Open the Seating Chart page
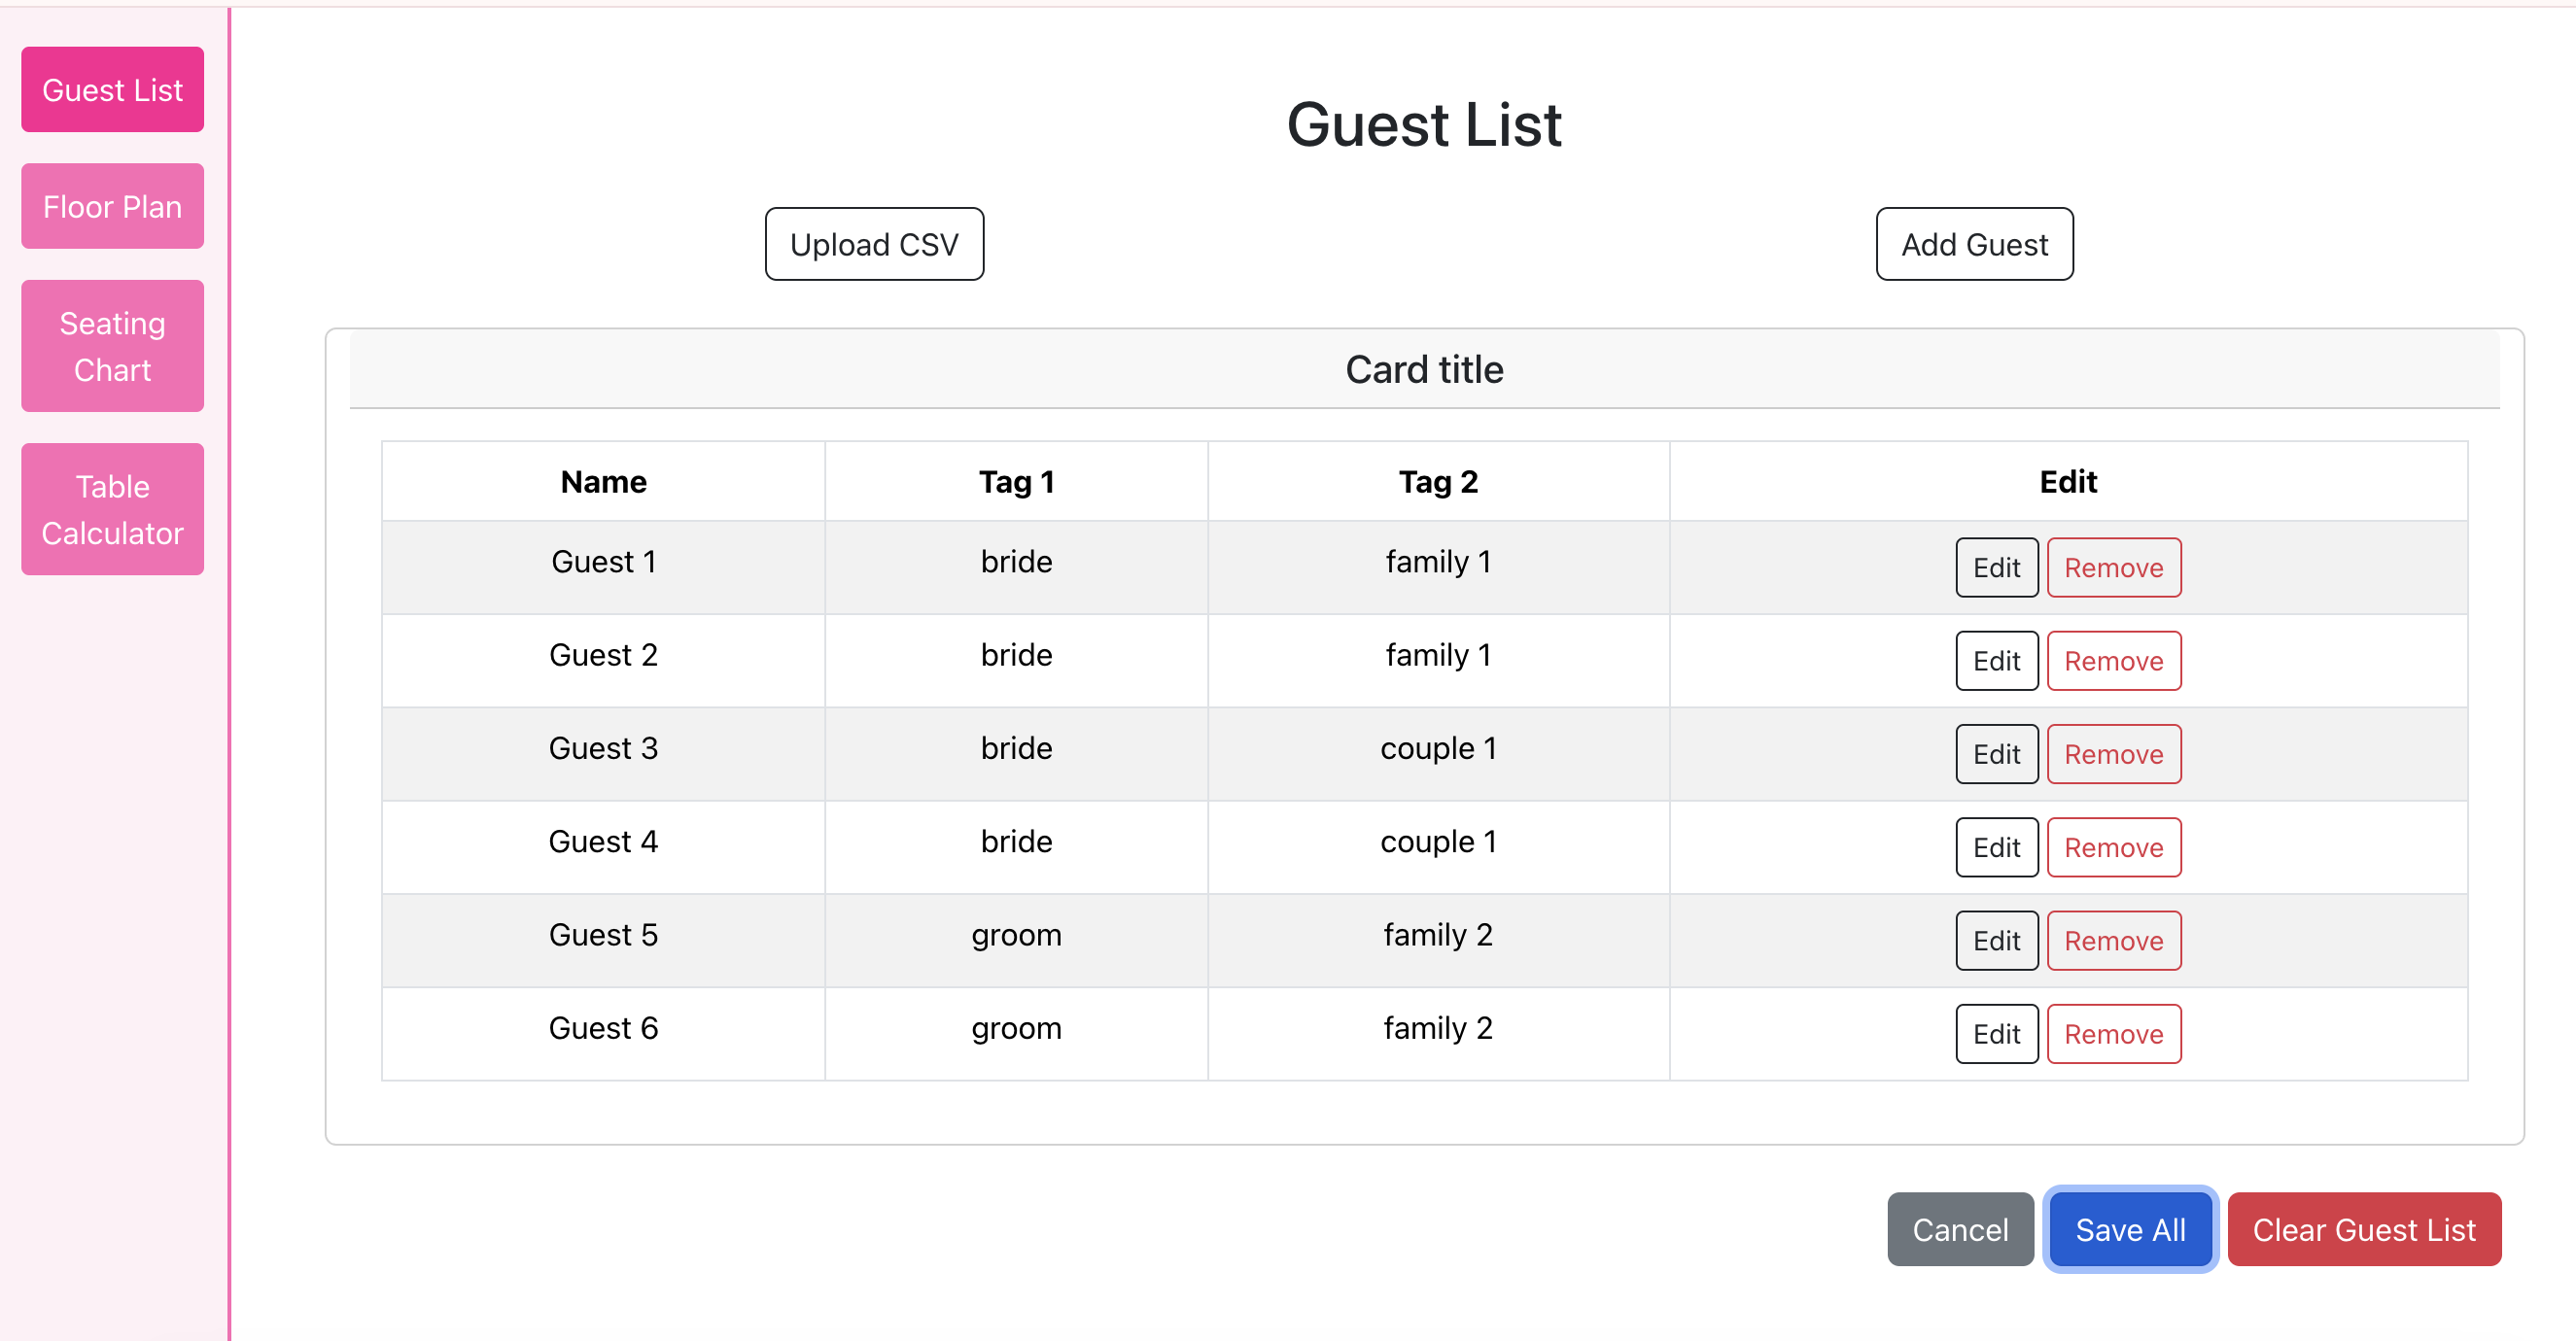Screen dimensions: 2576x1341 [112, 346]
